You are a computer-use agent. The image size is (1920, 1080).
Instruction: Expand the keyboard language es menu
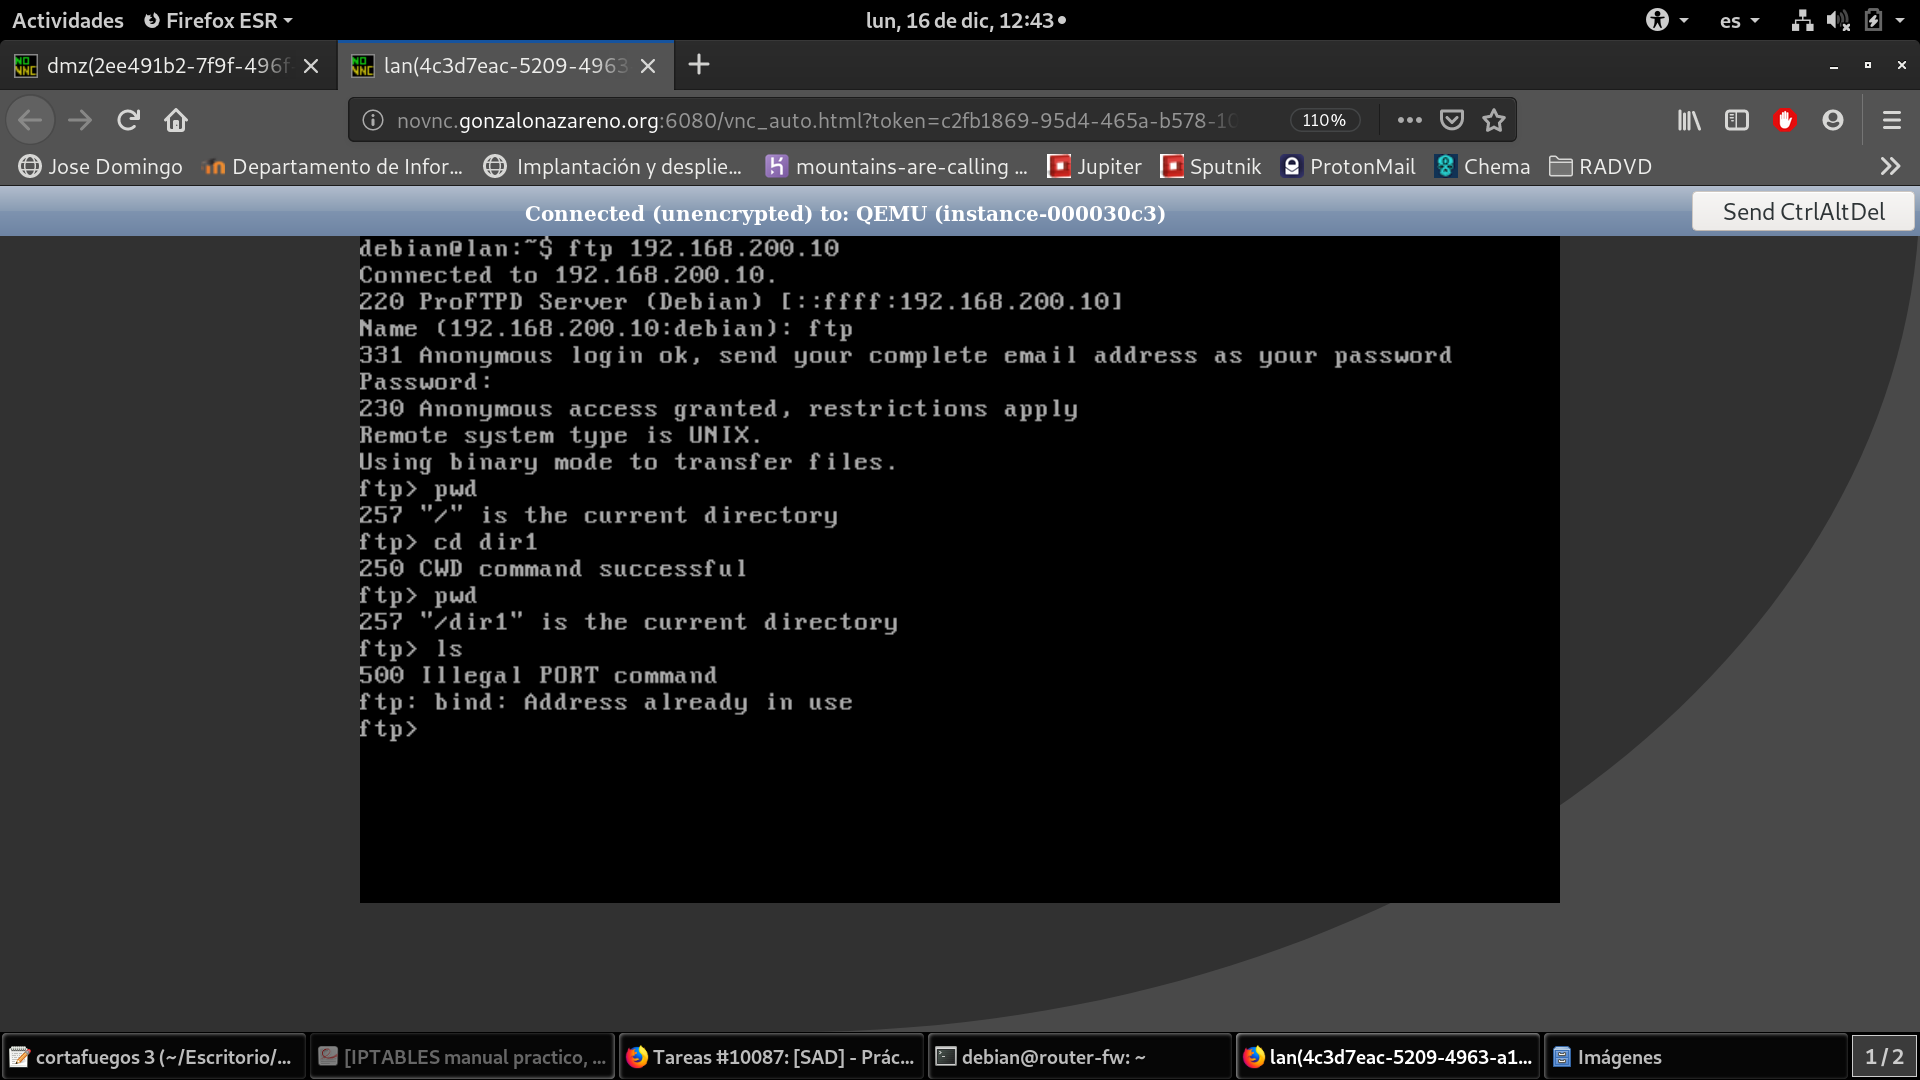pos(1739,20)
